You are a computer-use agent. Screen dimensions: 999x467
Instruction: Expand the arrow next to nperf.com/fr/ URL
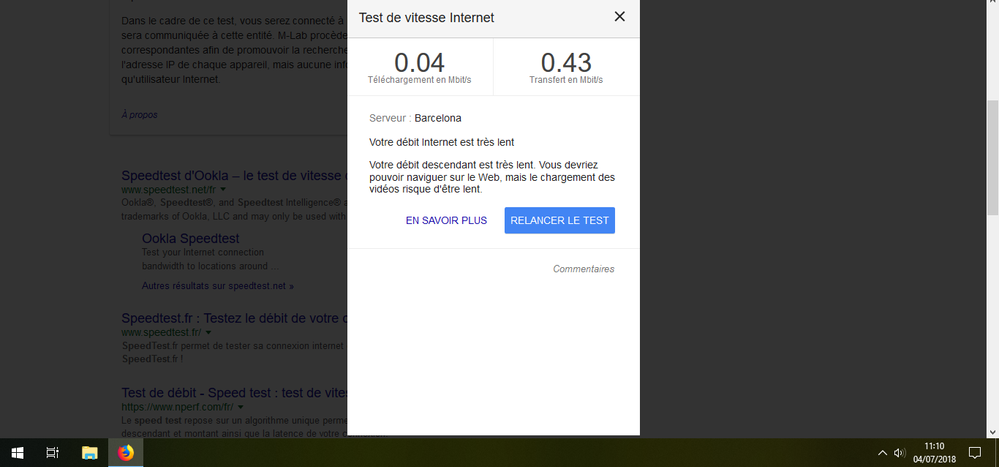[x=240, y=406]
